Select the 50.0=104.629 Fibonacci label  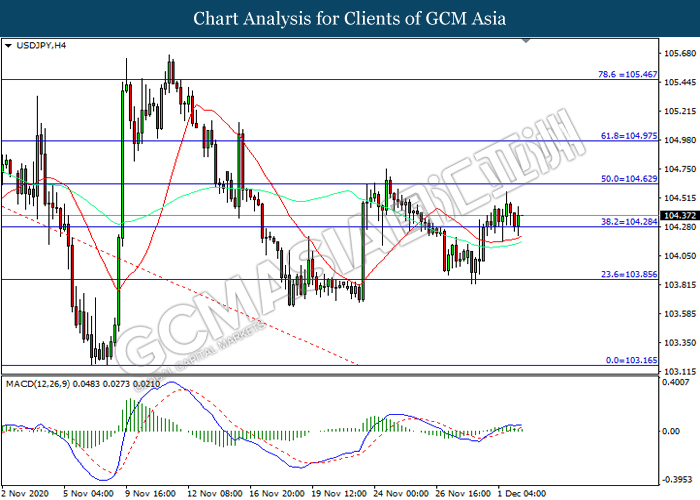(629, 179)
